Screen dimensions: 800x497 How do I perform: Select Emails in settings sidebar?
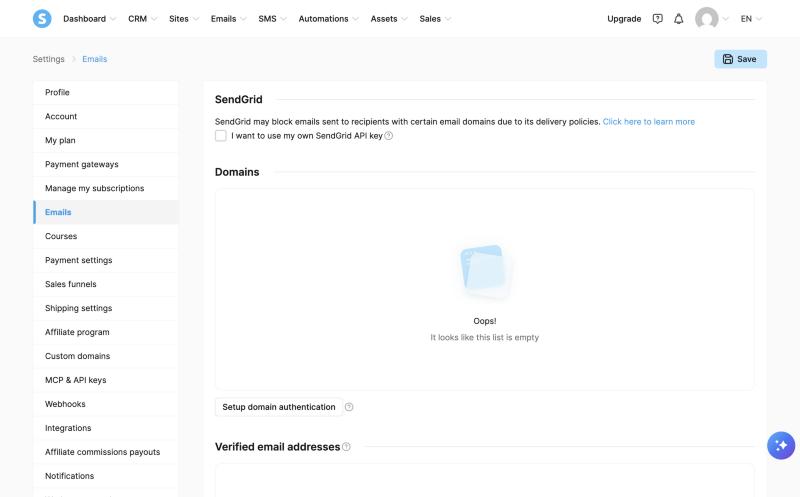[x=106, y=212]
